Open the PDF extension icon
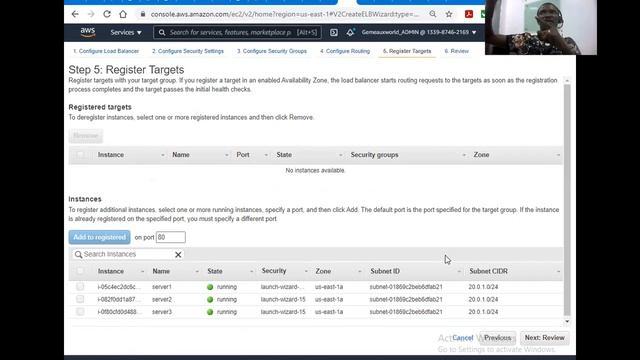Viewport: 640px width, 360px height. 469,14
